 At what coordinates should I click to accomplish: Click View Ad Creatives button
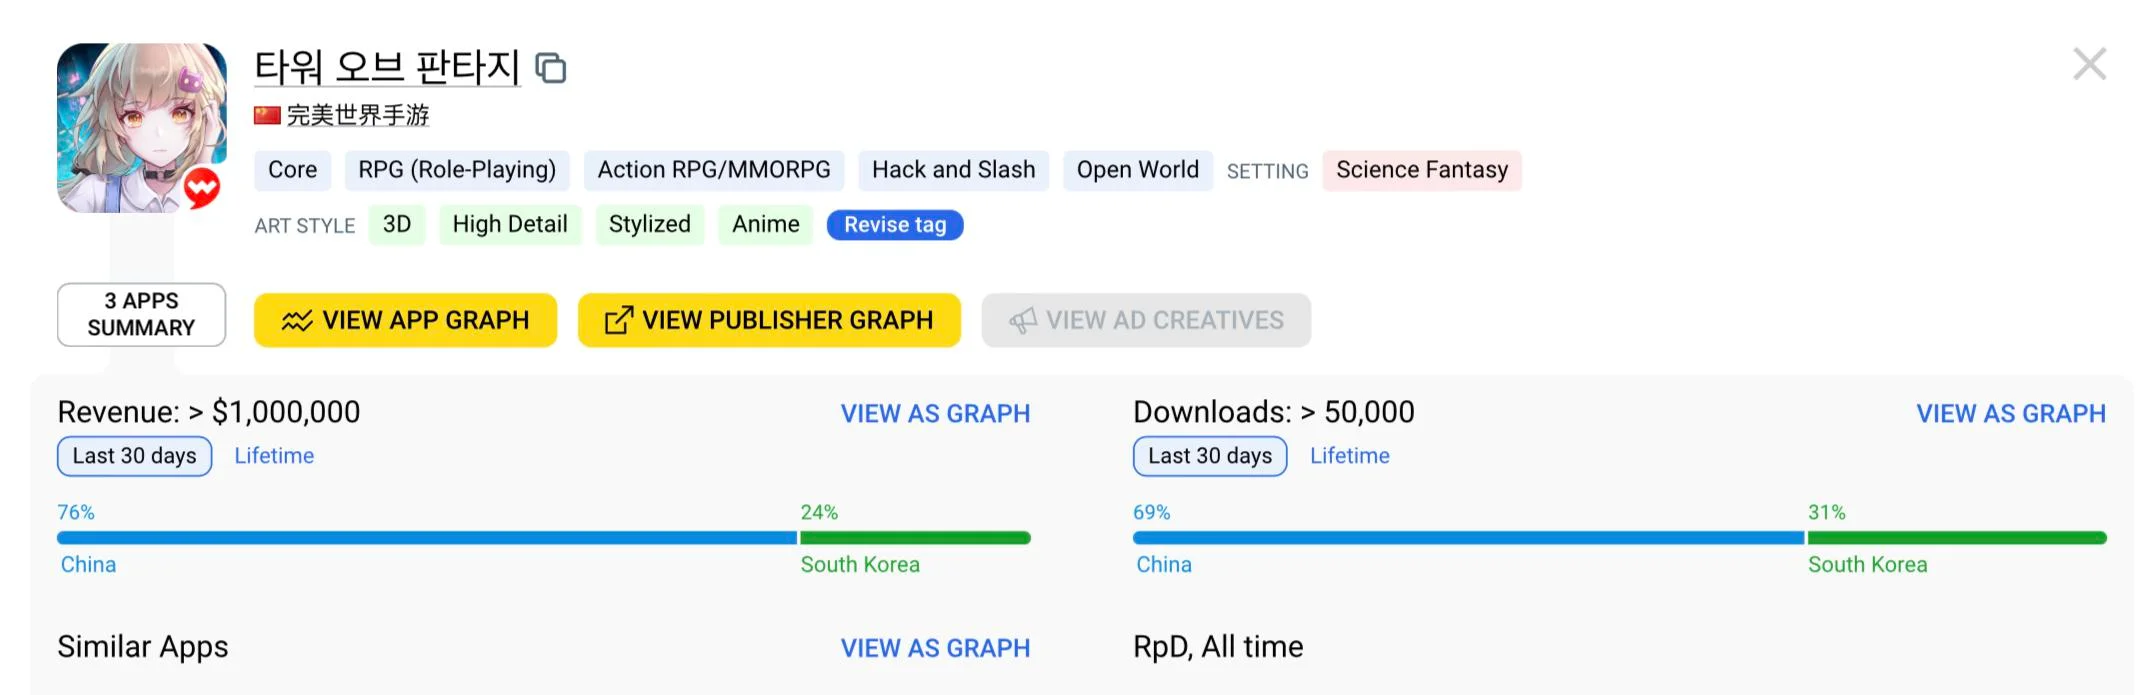tap(1146, 320)
